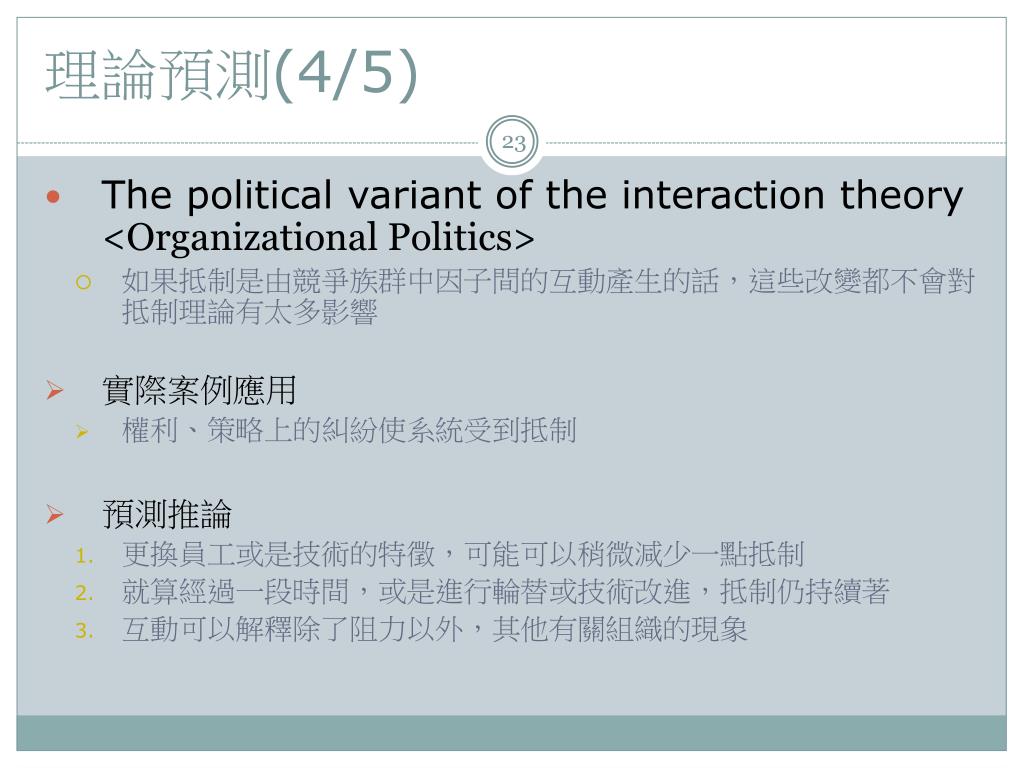Image resolution: width=1024 pixels, height=768 pixels.
Task: Click the sentence starting with 互動可以解釋
Action: 434,630
